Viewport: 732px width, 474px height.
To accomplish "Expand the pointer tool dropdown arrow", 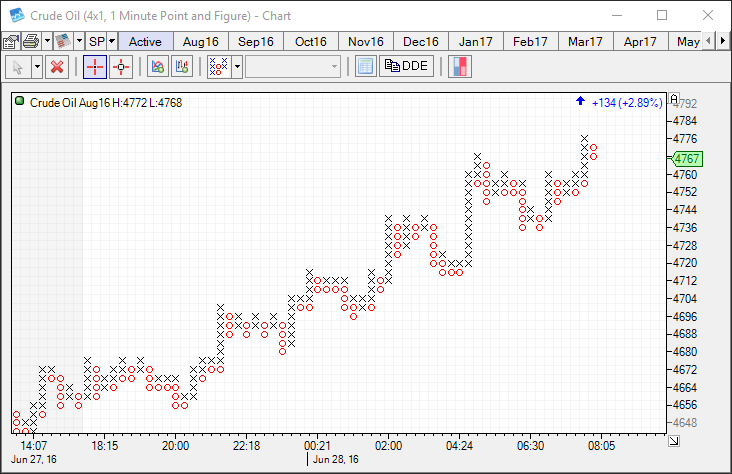I will point(37,67).
